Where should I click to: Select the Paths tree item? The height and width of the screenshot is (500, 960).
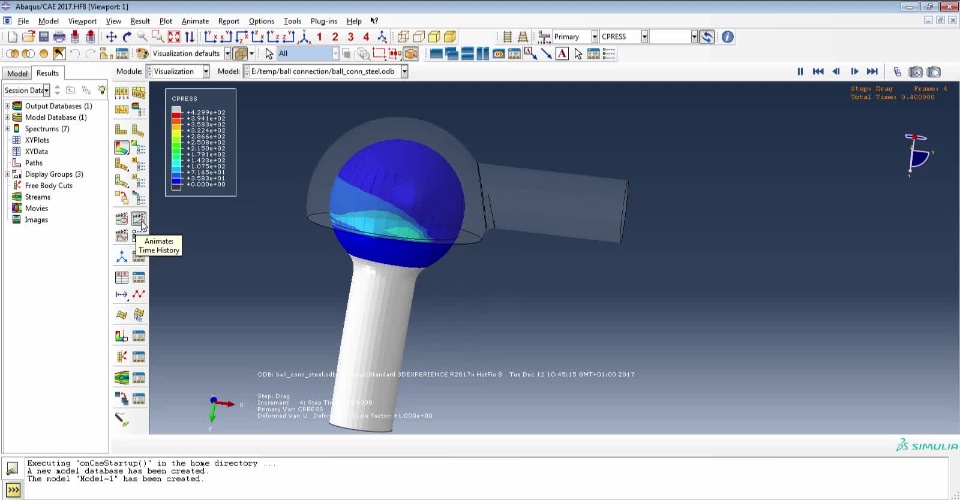pos(34,163)
